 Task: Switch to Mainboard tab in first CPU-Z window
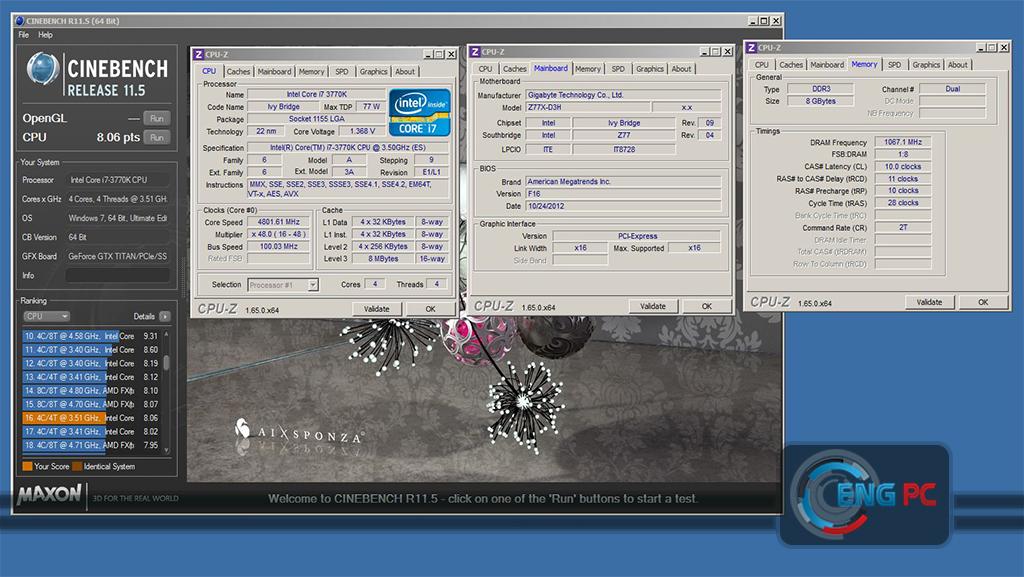pos(274,72)
